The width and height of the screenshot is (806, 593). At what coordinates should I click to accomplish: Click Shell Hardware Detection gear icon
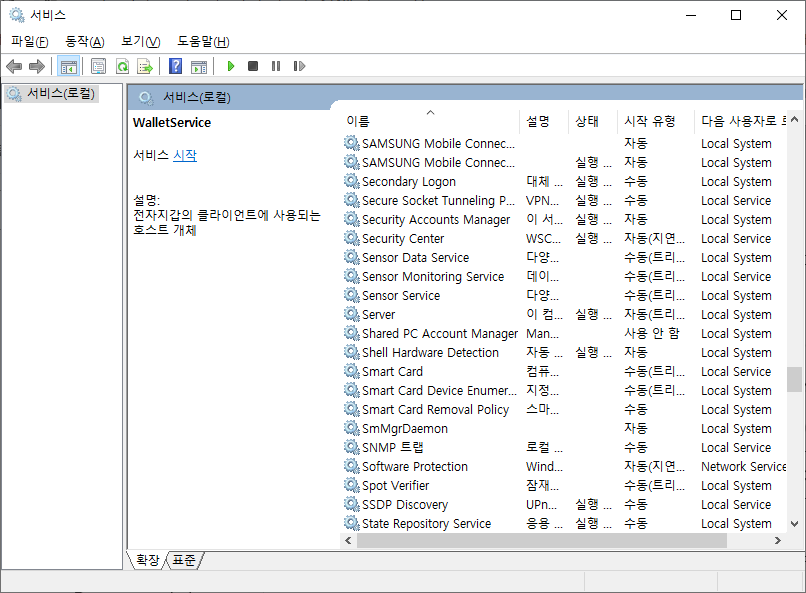click(x=352, y=352)
